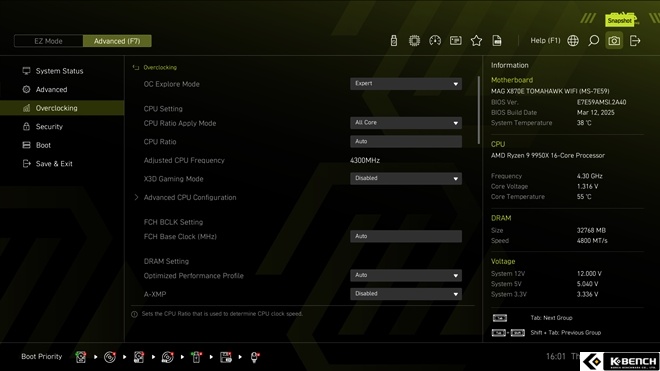
Task: Click the info icon beside the CPU Ratio hint
Action: [x=134, y=314]
